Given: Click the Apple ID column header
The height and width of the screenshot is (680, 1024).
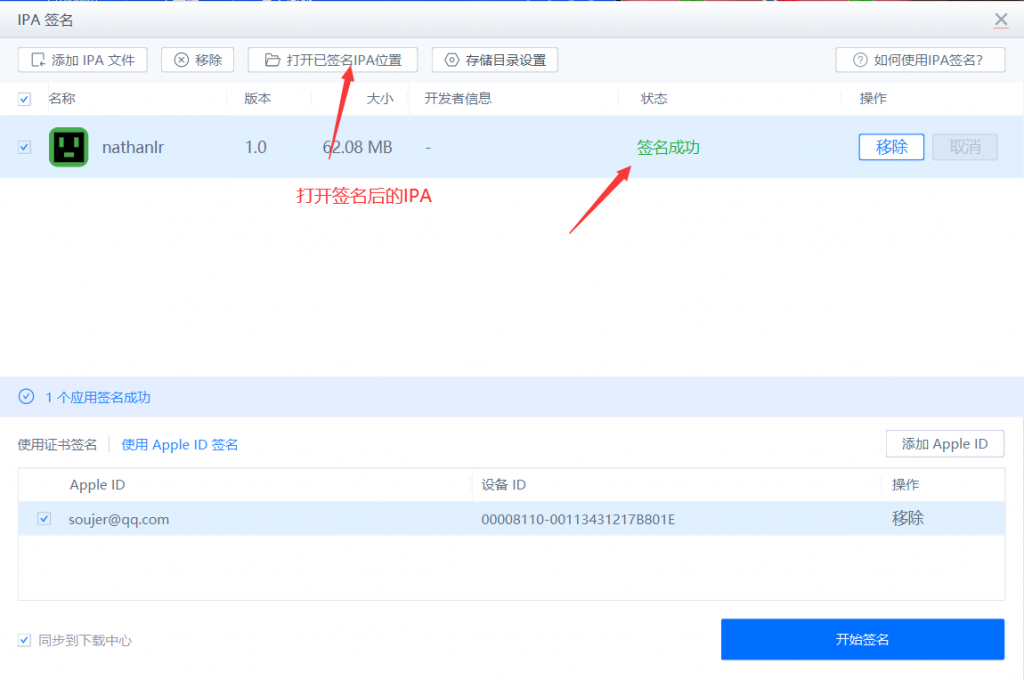Looking at the screenshot, I should coord(97,485).
